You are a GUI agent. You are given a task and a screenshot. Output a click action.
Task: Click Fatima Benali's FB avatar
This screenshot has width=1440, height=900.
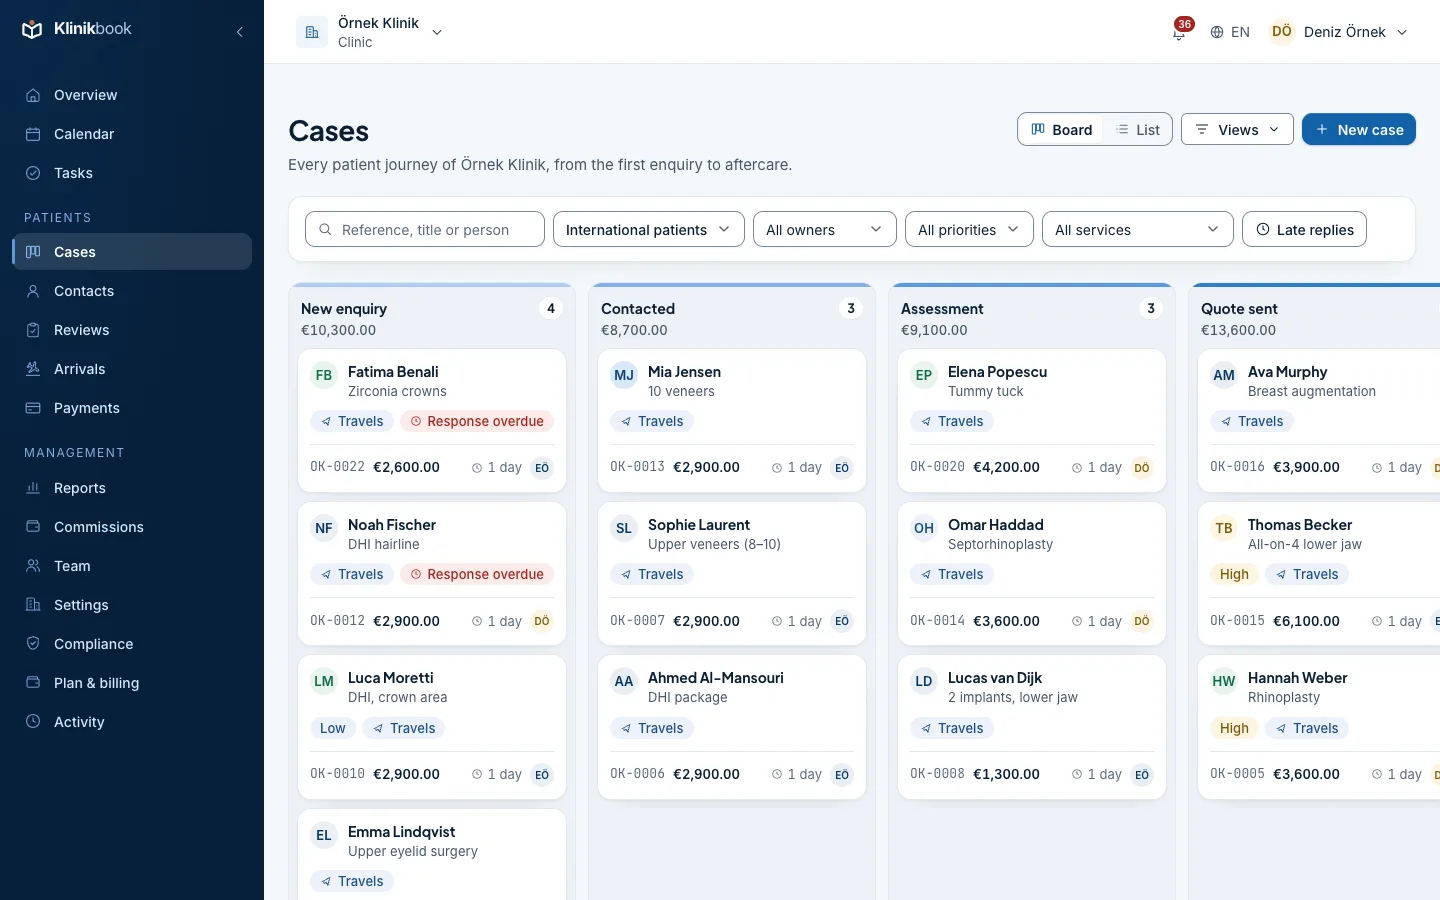click(x=324, y=376)
